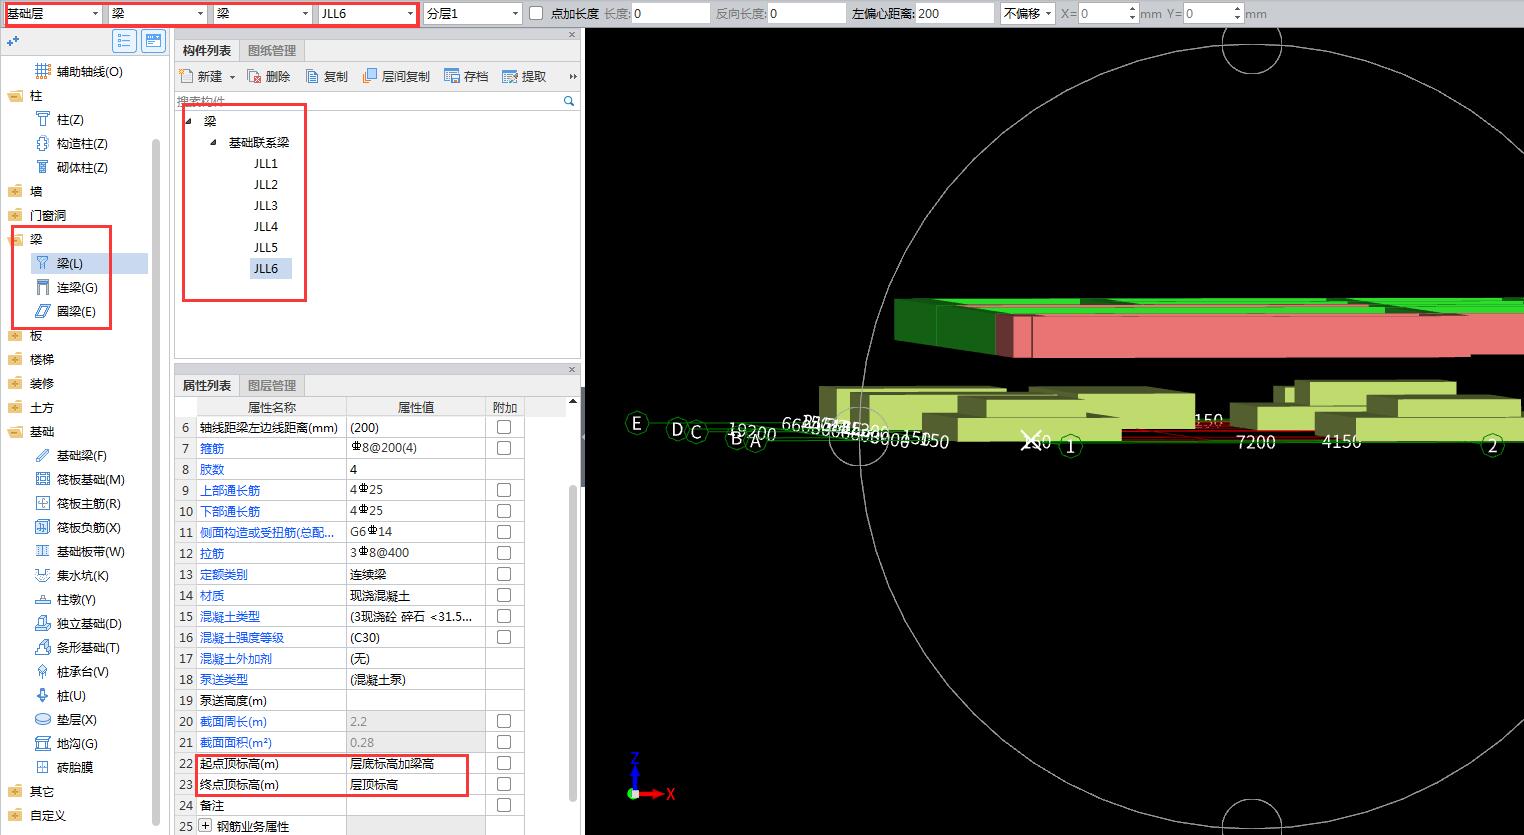Click the add-pin icon above navigation tree
Image resolution: width=1524 pixels, height=835 pixels.
coord(13,41)
